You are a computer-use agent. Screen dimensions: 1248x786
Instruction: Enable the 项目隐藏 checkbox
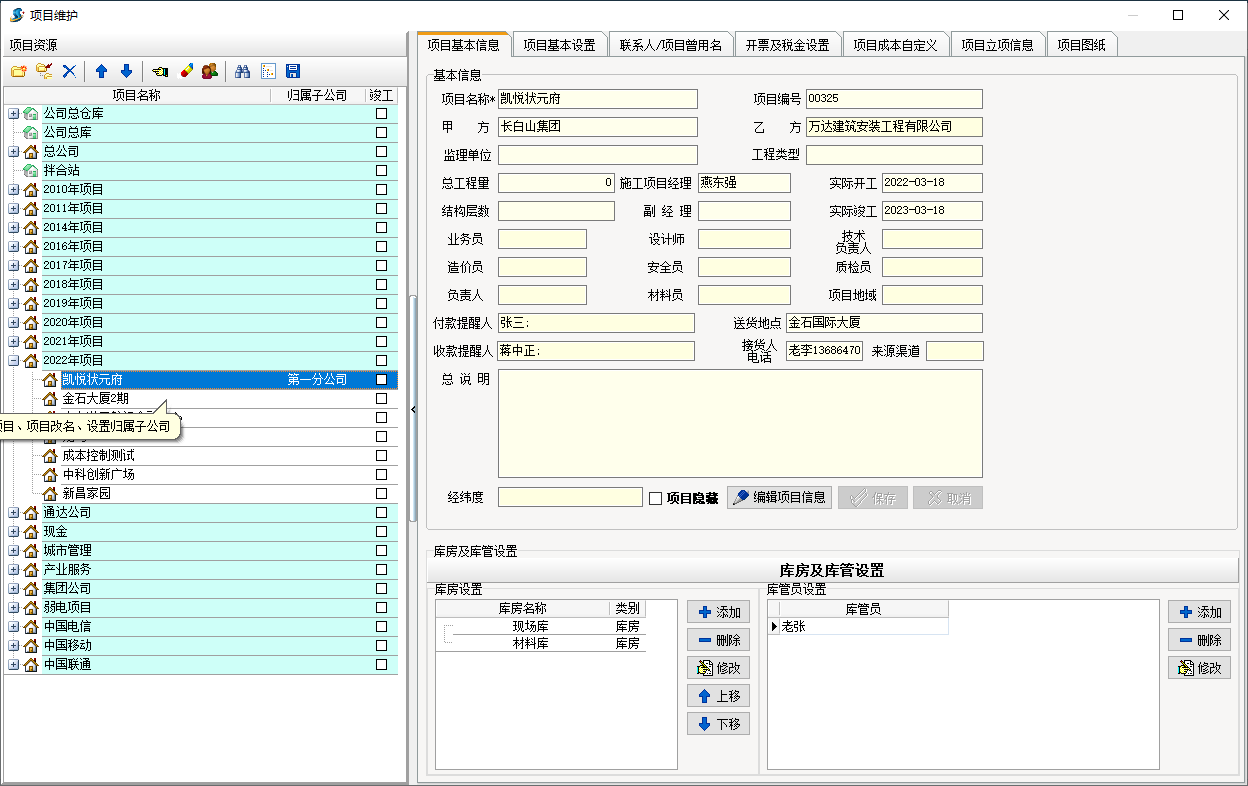[656, 498]
